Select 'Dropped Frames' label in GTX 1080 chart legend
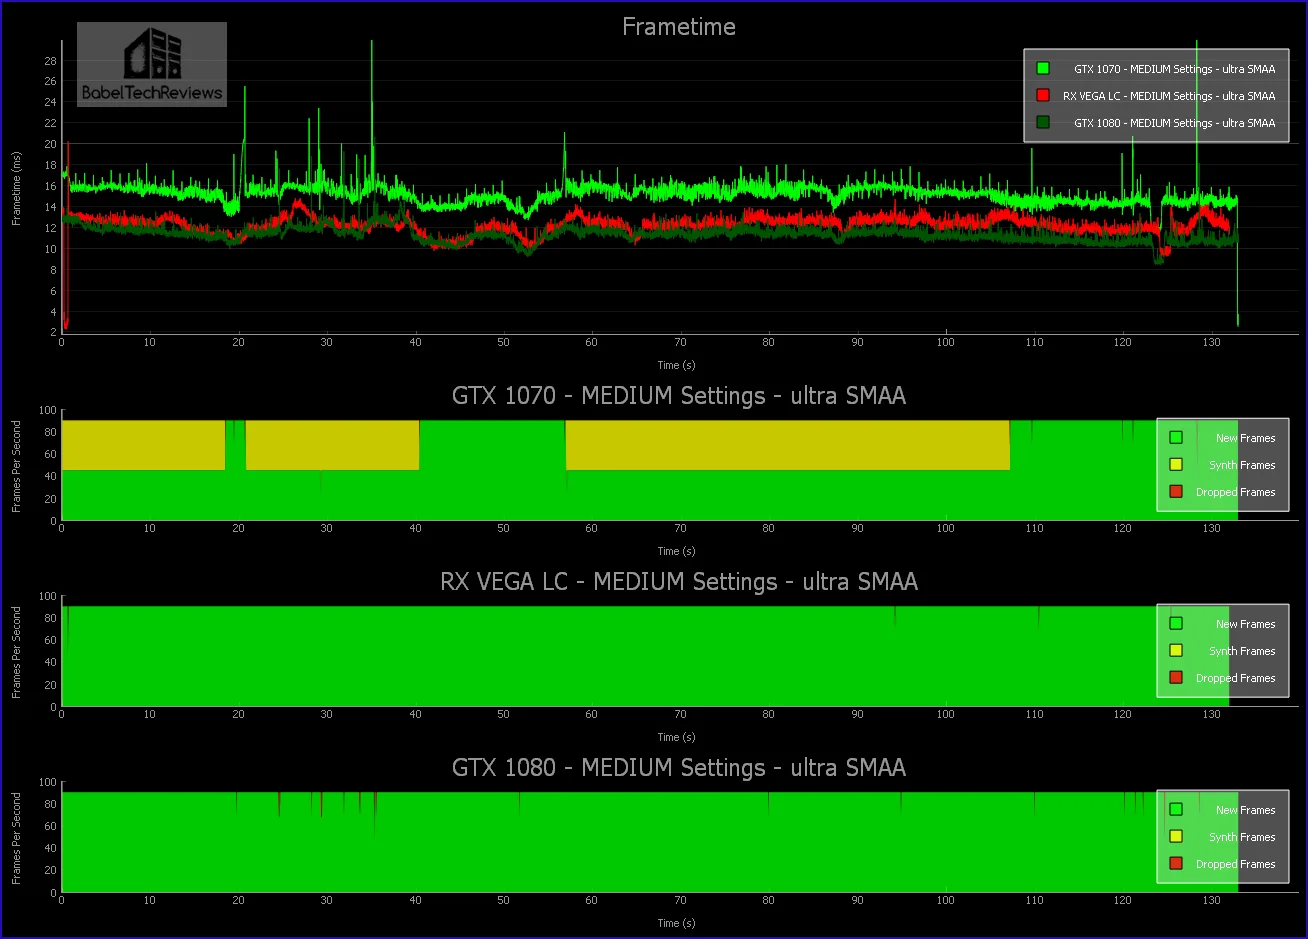This screenshot has height=939, width=1308. [1235, 864]
